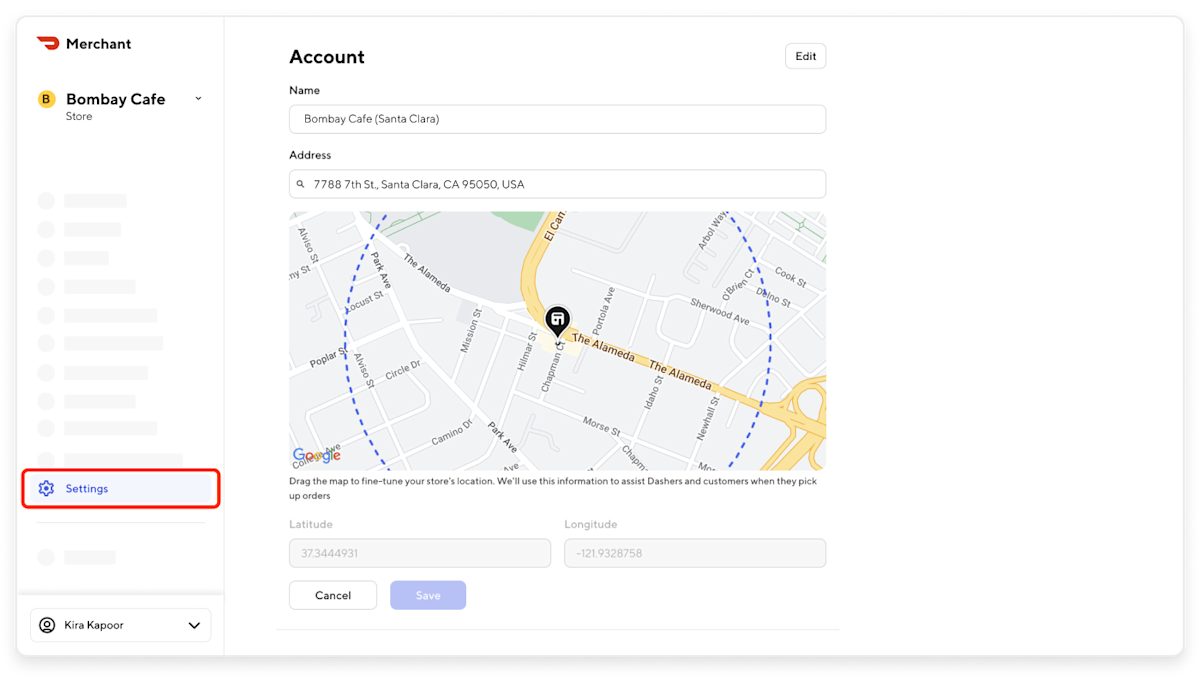Click the Mission St label on map
This screenshot has height=686, width=1200.
tap(469, 331)
